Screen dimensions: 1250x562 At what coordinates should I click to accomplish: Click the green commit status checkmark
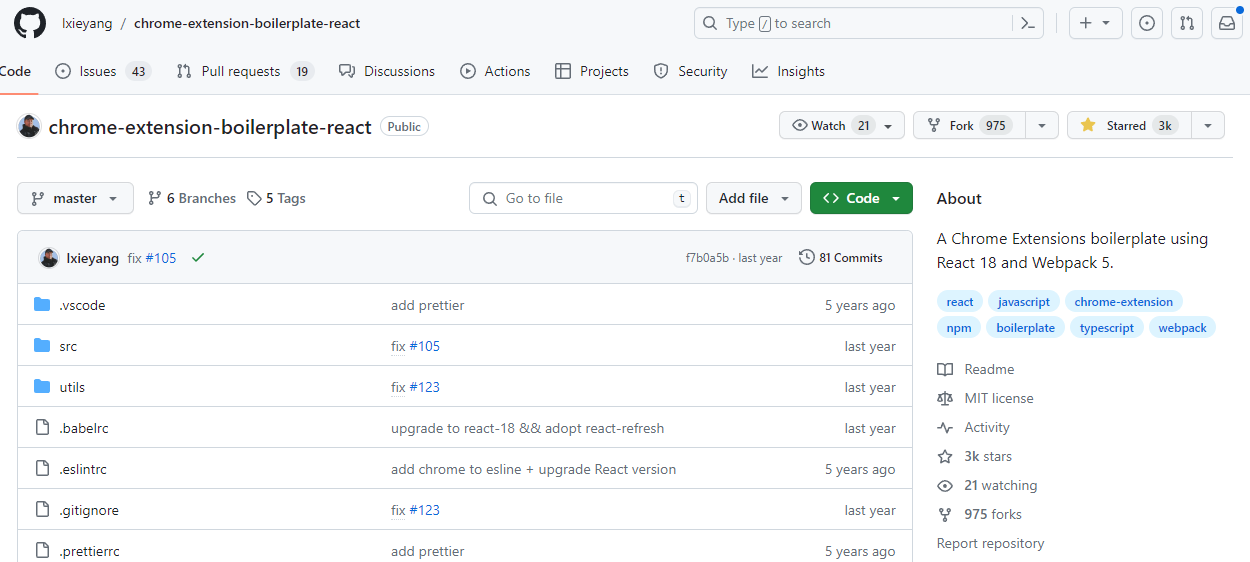[x=198, y=258]
